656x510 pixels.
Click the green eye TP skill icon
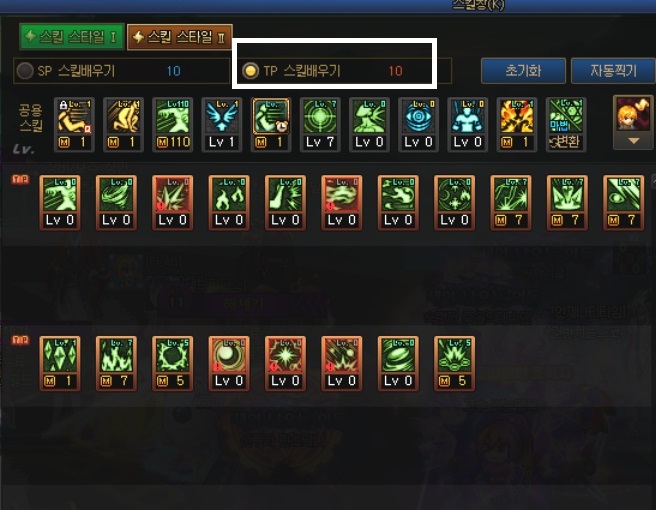click(x=623, y=202)
